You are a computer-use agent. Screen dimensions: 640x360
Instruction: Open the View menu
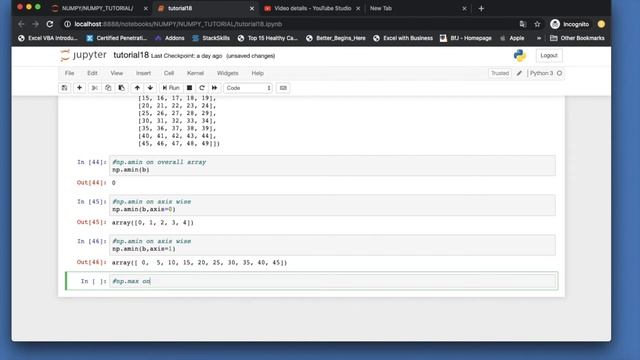click(x=116, y=73)
